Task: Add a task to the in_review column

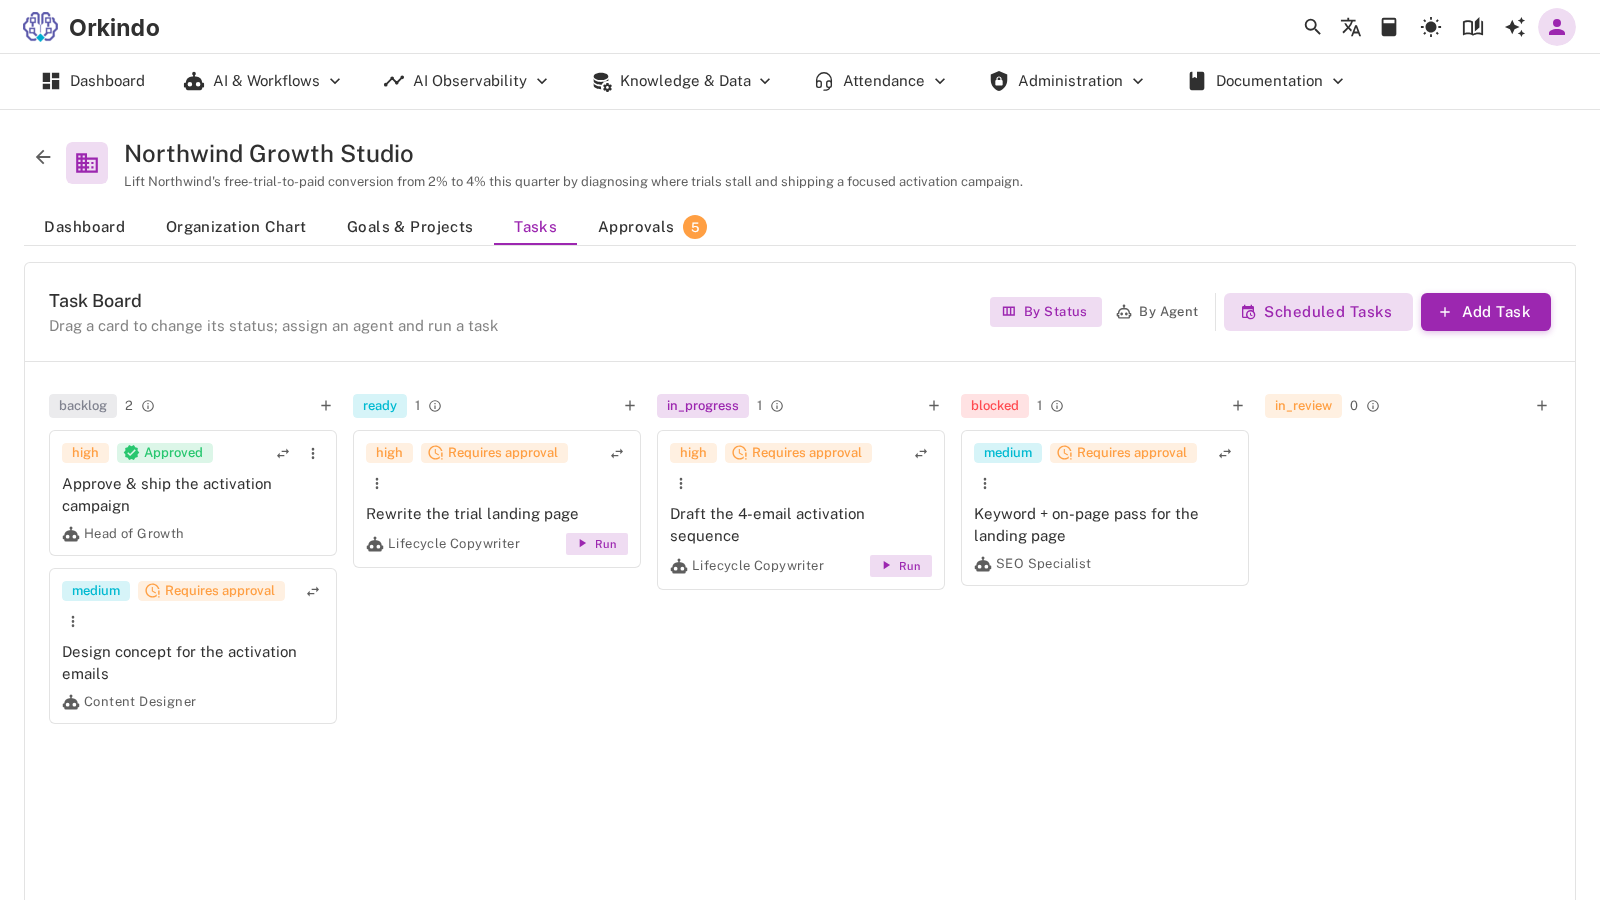Action: (x=1542, y=406)
